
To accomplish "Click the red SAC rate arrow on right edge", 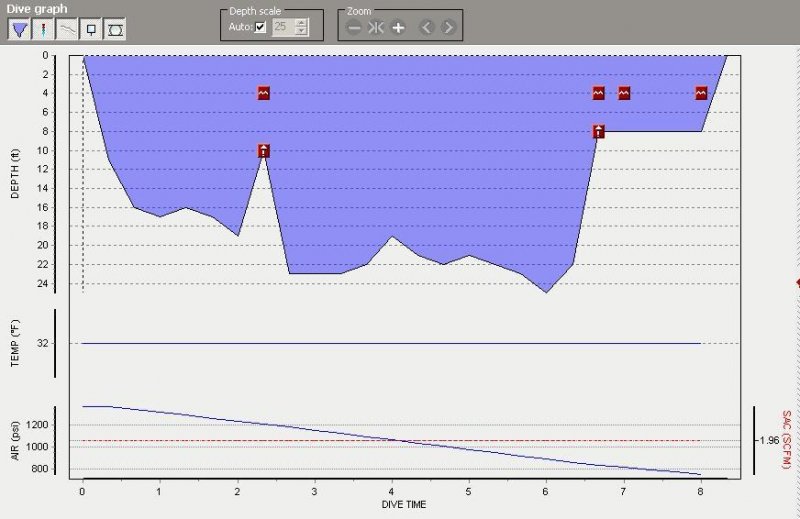I will point(796,283).
